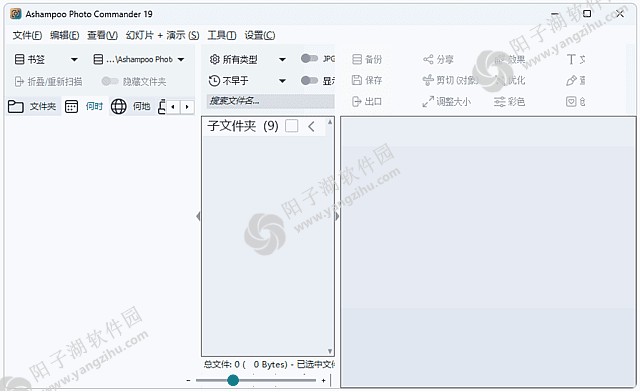Click the 优化 optimize button
This screenshot has height=391, width=640.
click(x=509, y=80)
